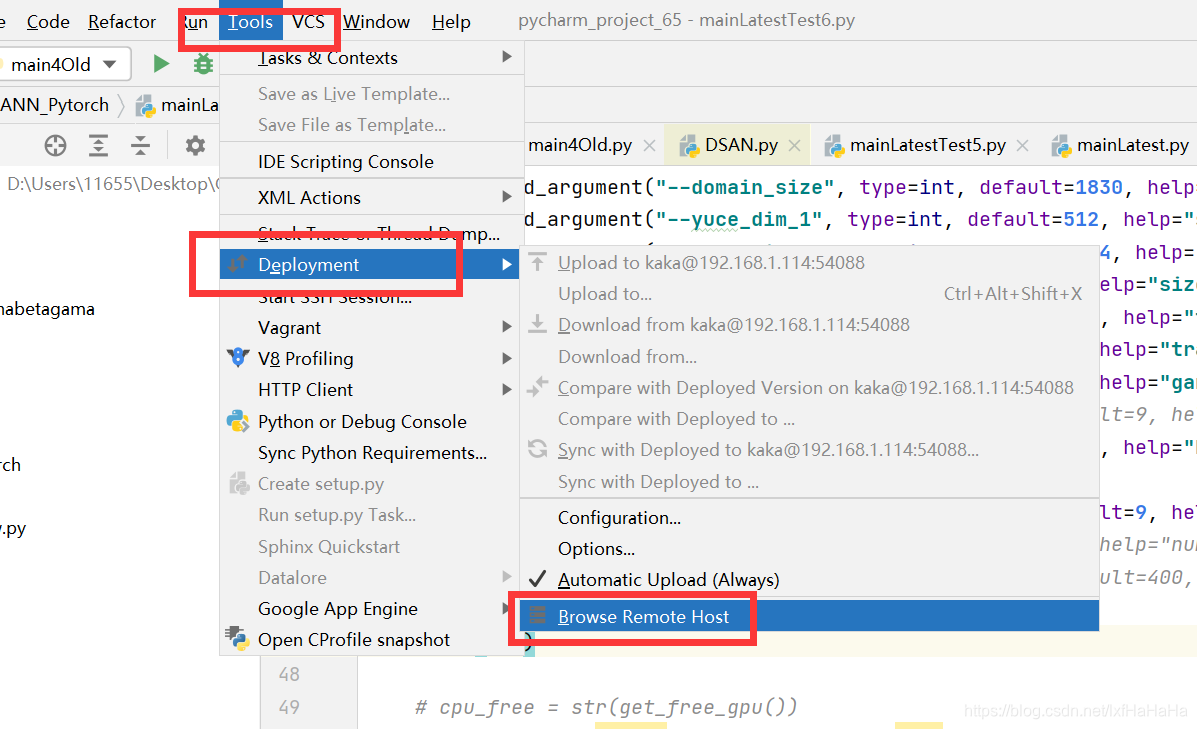Image resolution: width=1197 pixels, height=729 pixels.
Task: Click the Expand All icon in project panel
Action: [98, 145]
